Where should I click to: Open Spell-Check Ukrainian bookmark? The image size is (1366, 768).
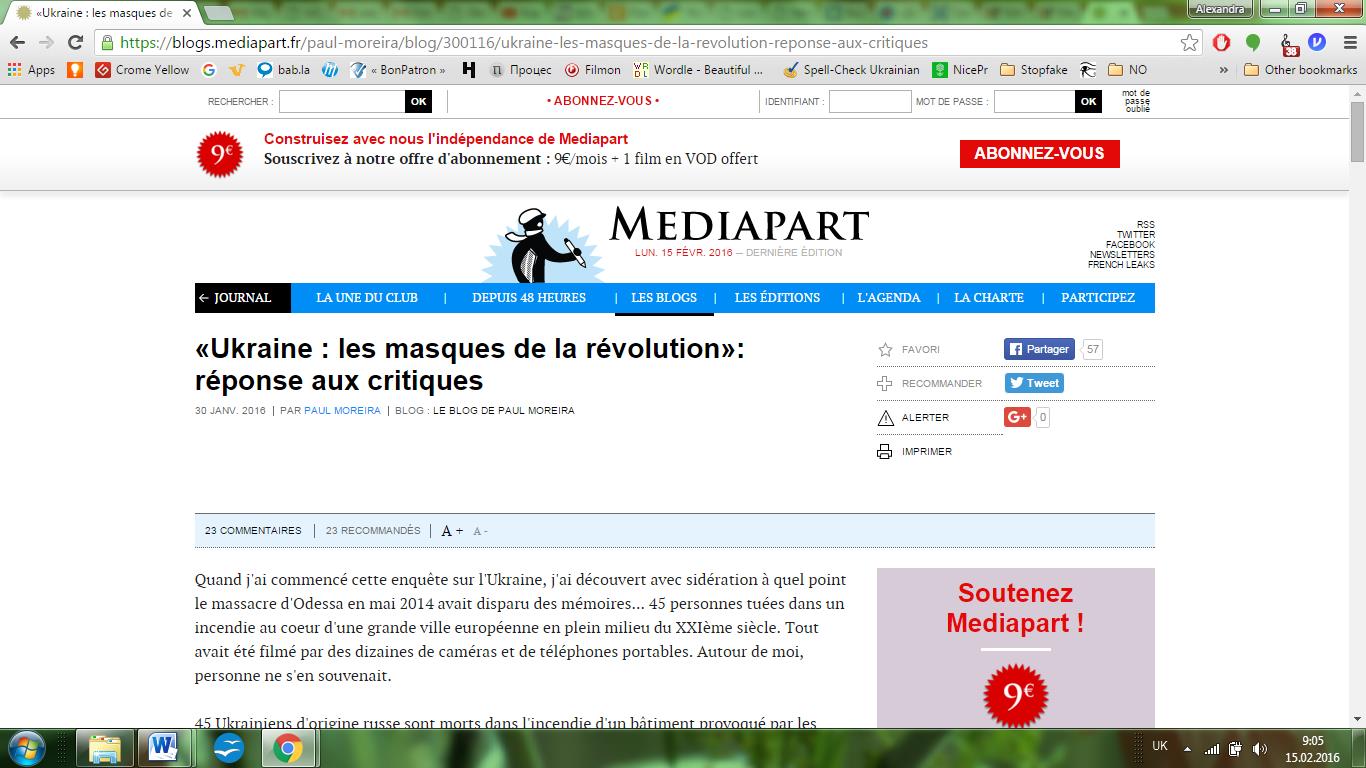(x=851, y=70)
